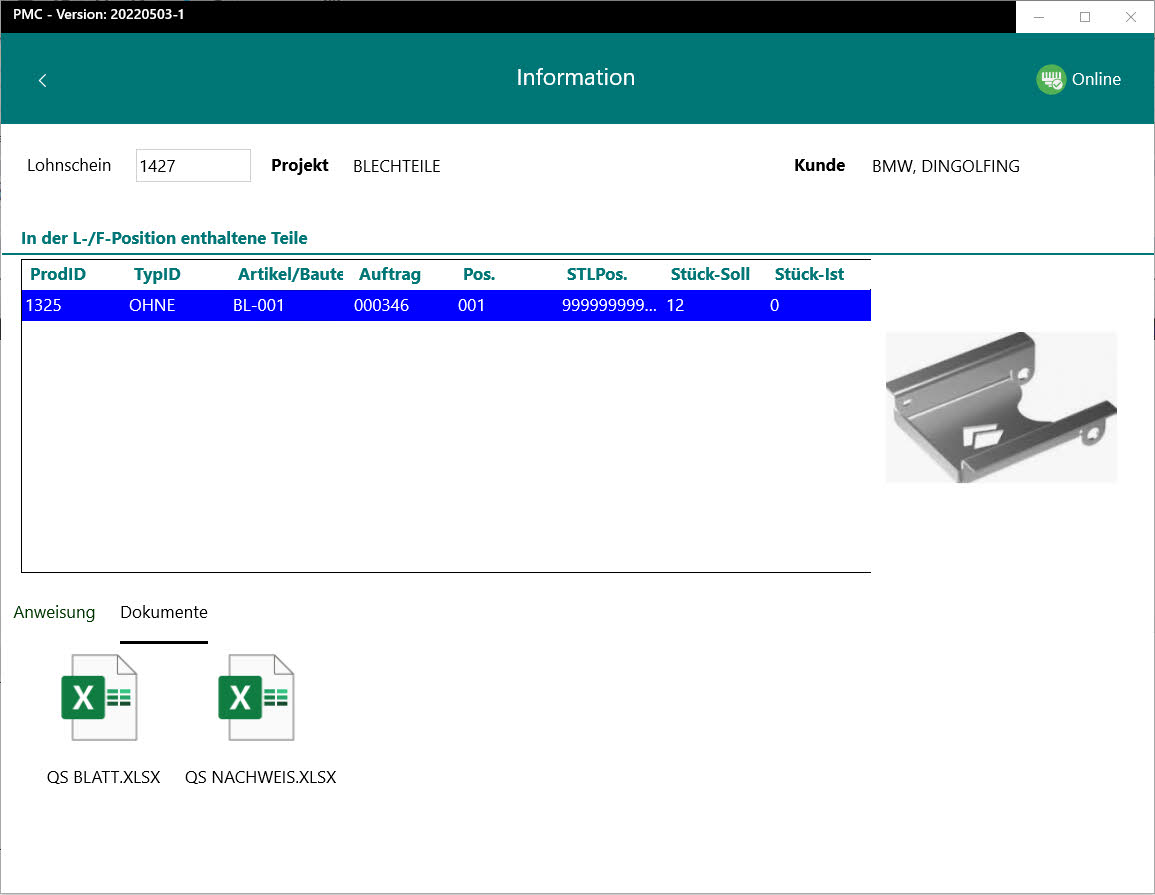
Task: Click the Auftrag column header
Action: tap(390, 274)
